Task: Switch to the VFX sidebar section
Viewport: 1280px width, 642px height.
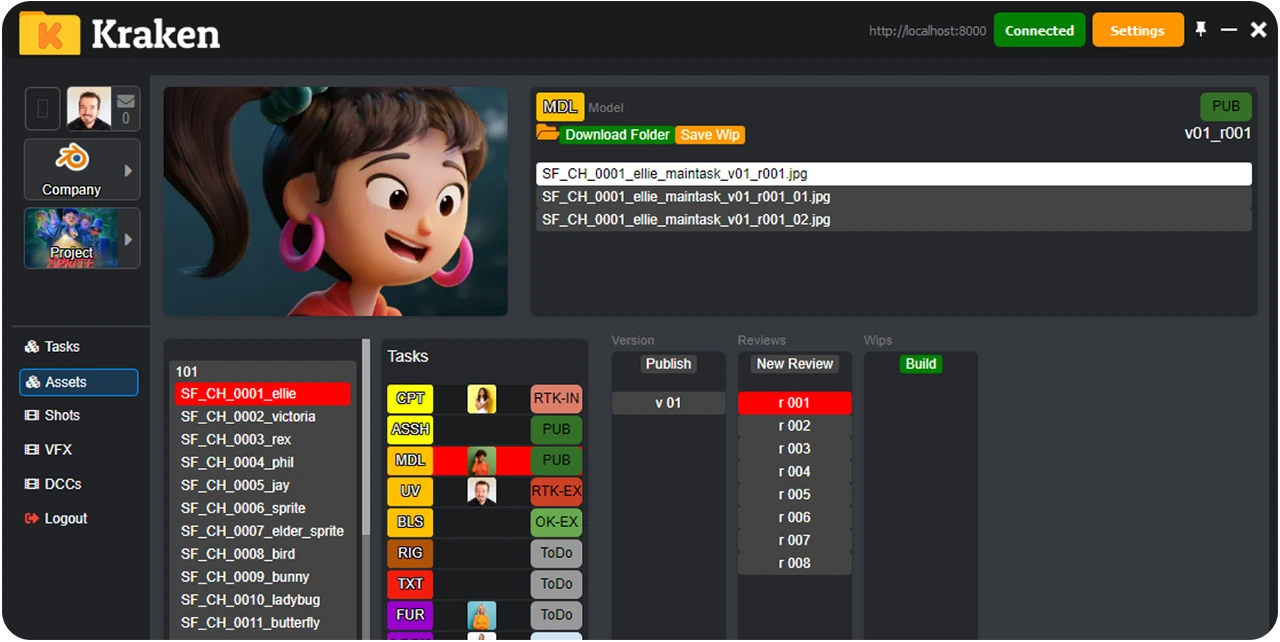Action: pyautogui.click(x=58, y=450)
